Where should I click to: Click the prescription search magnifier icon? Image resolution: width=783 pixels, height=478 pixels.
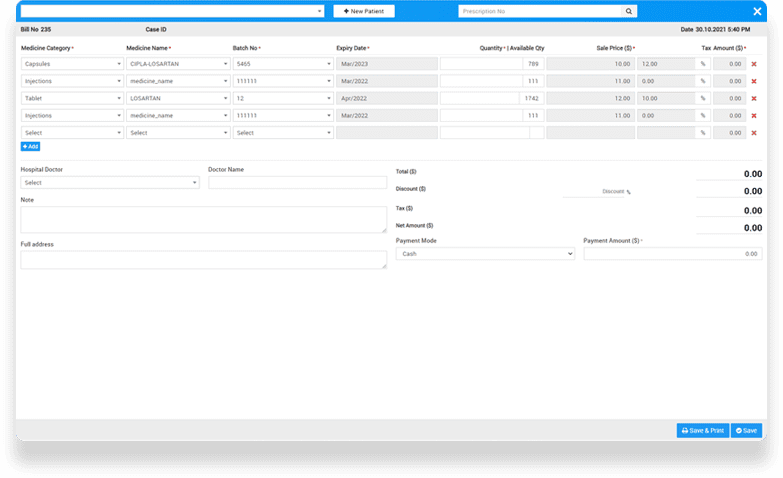click(x=628, y=11)
